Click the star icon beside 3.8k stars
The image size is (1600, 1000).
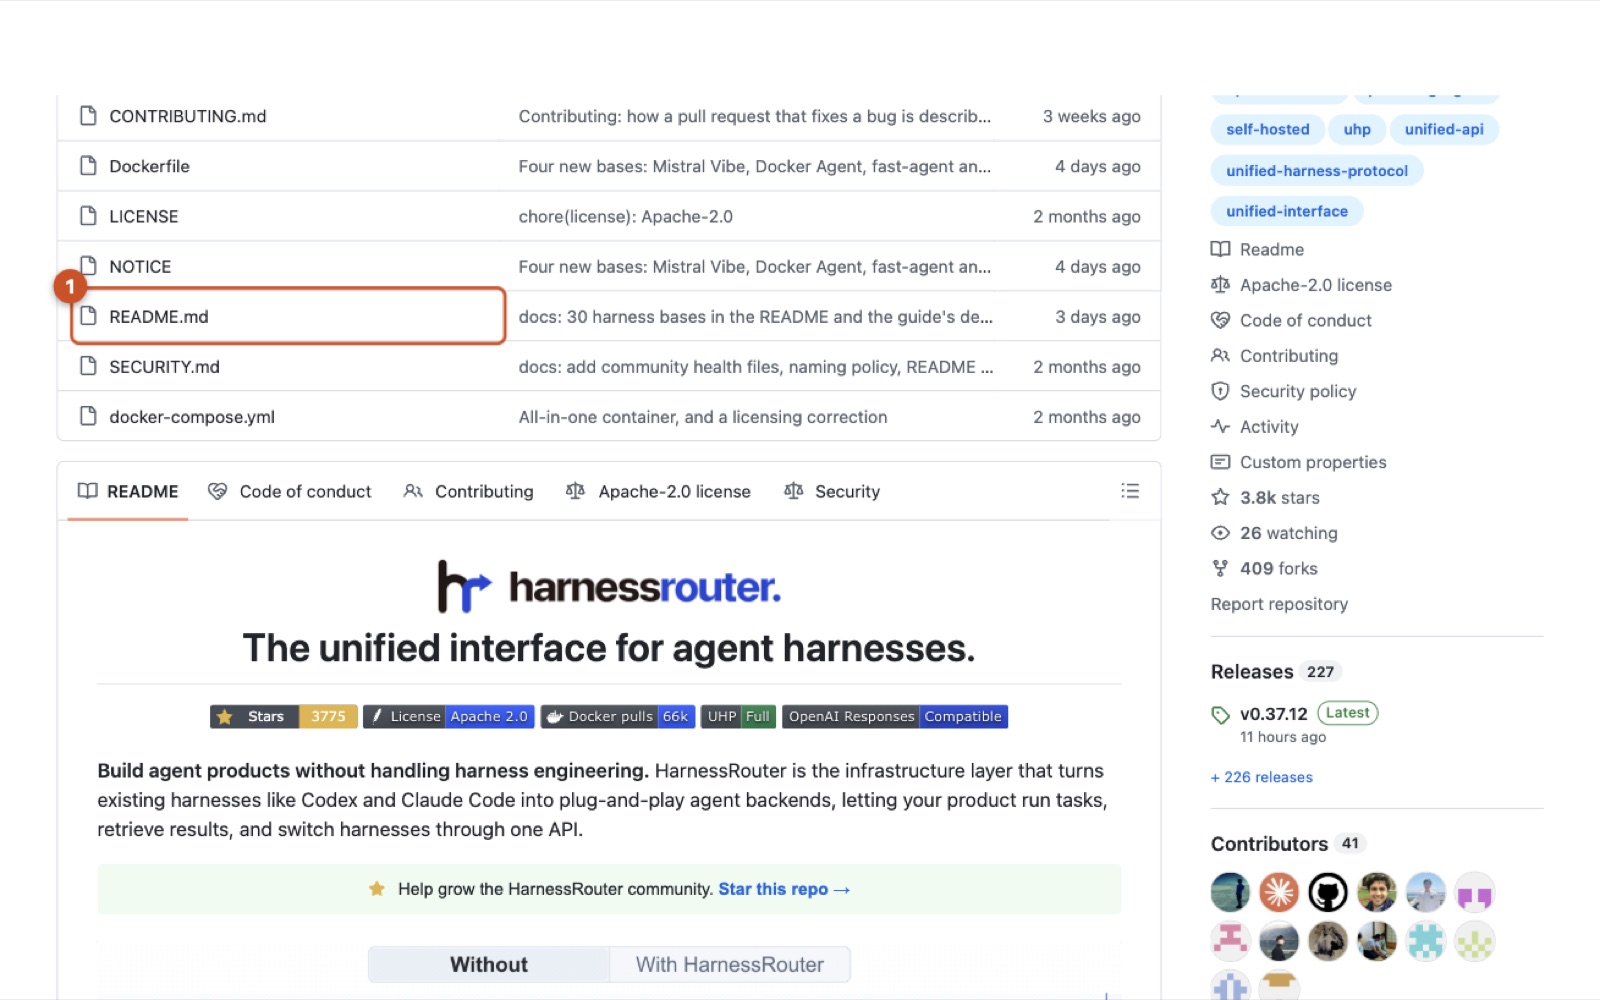tap(1220, 497)
